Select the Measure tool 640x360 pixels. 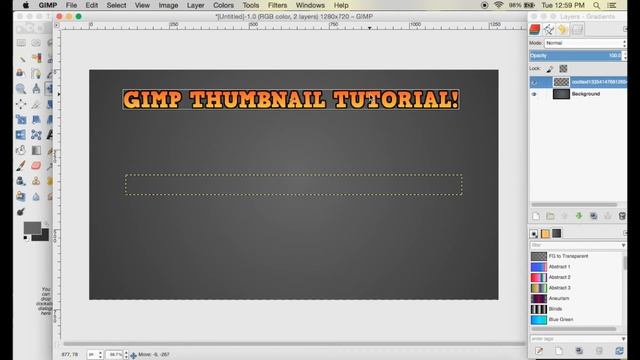(36, 89)
